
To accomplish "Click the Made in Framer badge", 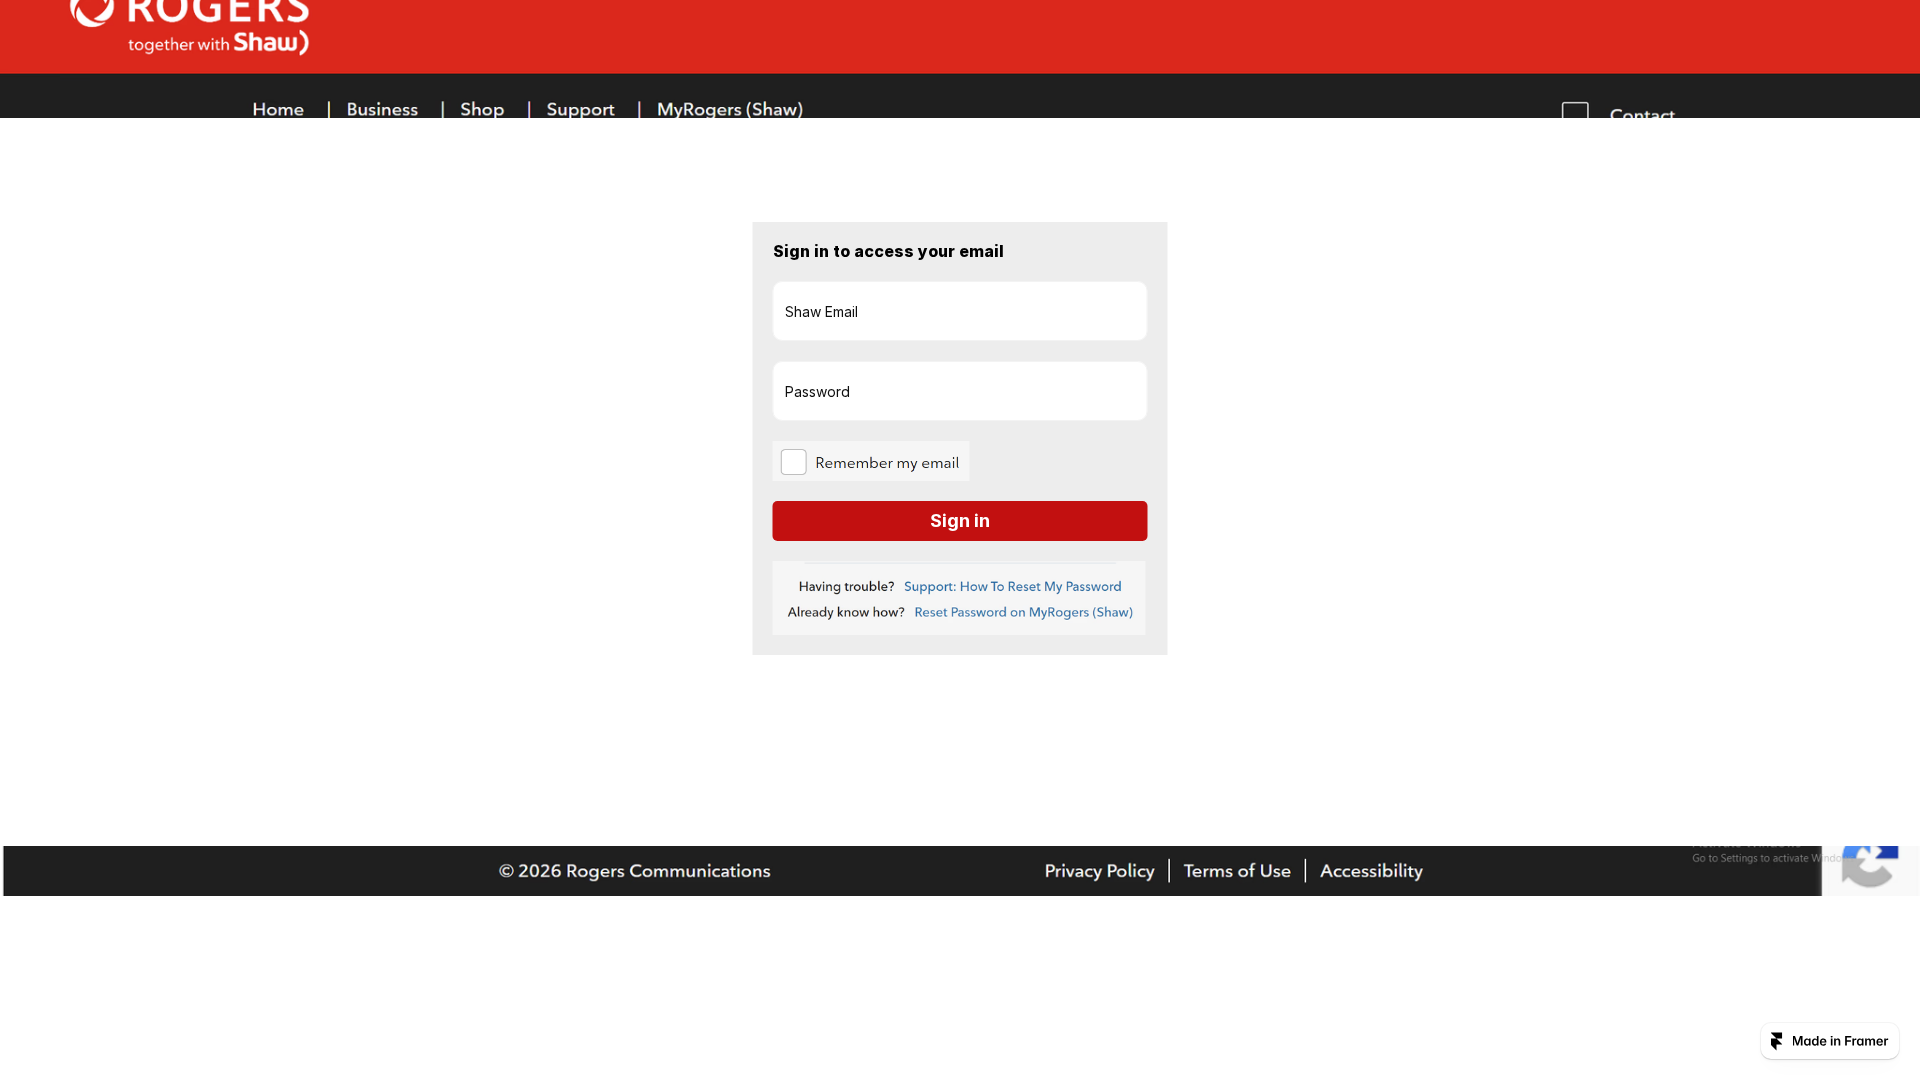I will (x=1830, y=1041).
